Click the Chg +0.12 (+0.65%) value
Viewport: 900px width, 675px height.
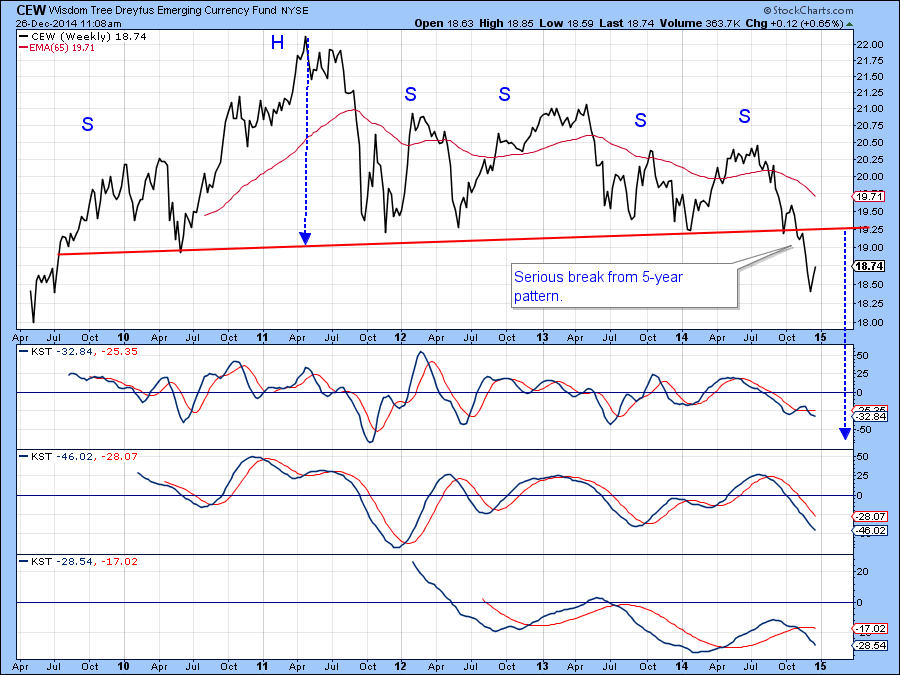[x=794, y=24]
